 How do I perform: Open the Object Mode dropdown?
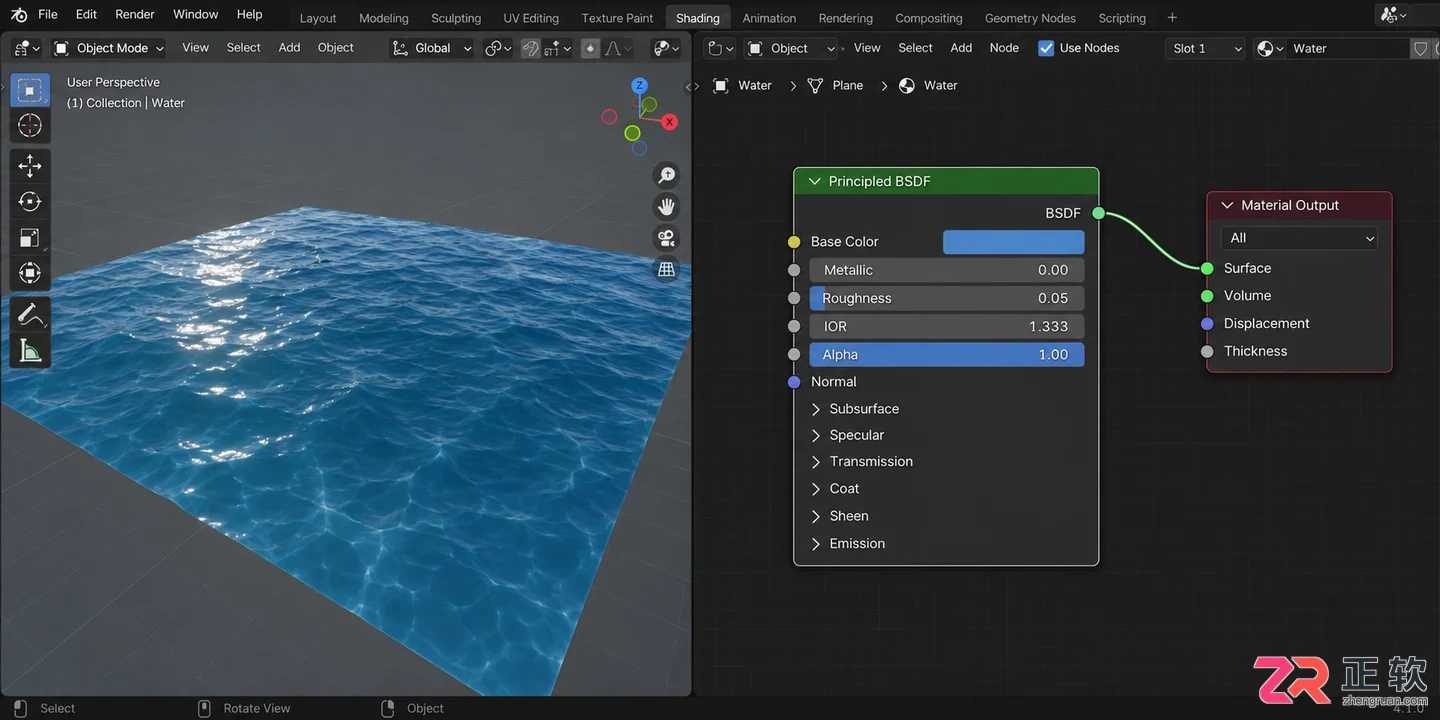pos(108,48)
